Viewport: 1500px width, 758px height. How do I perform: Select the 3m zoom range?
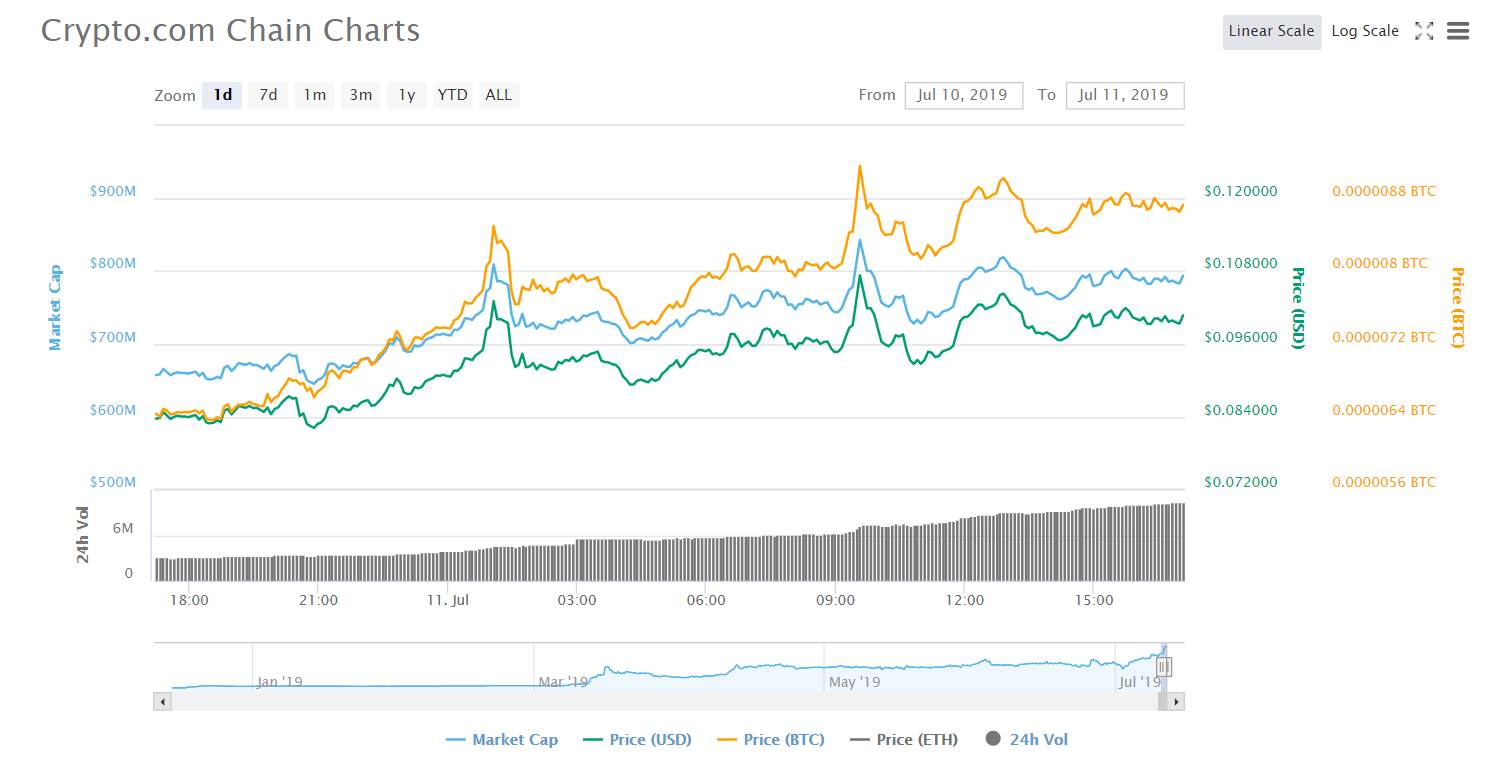[360, 95]
